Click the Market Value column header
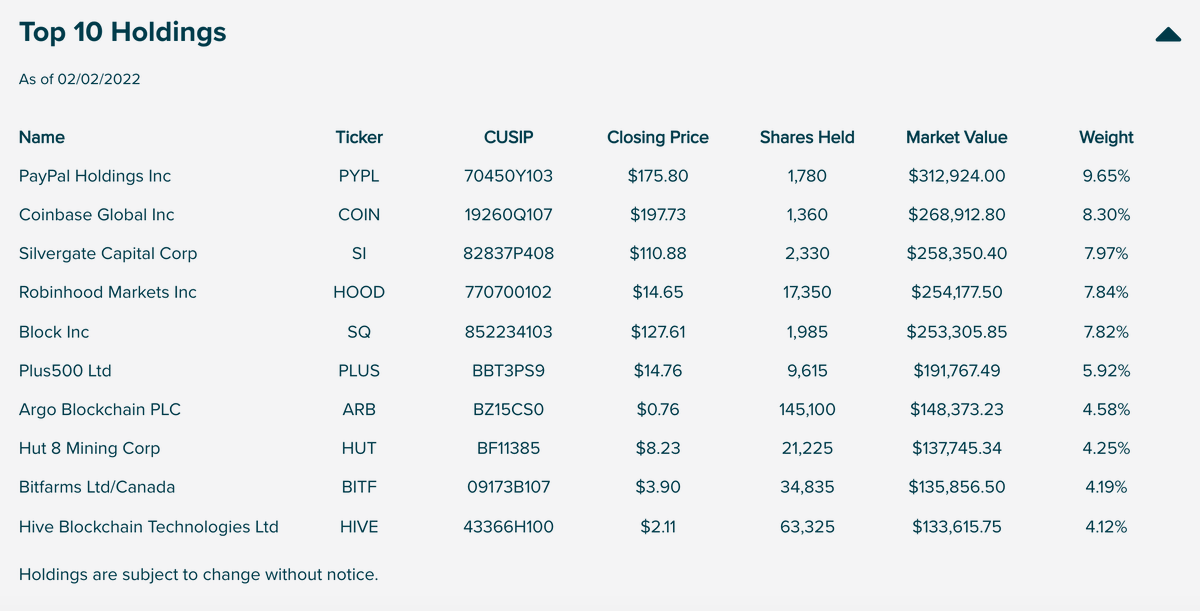The width and height of the screenshot is (1200, 611). click(x=957, y=137)
